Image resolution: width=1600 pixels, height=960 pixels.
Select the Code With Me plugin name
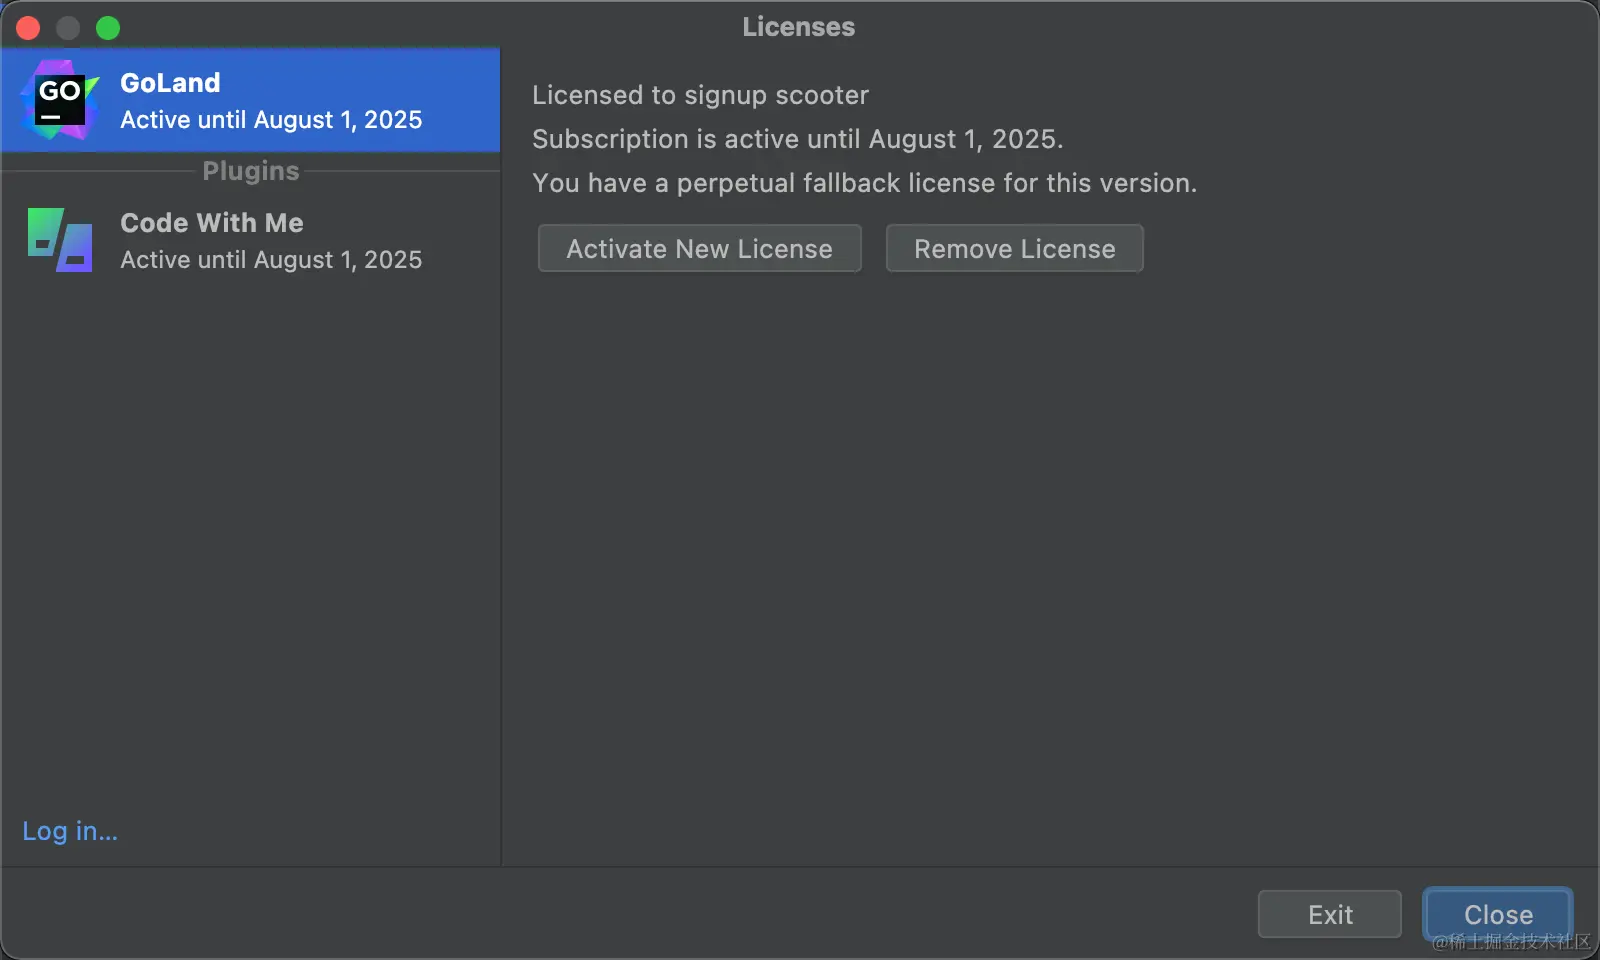pyautogui.click(x=212, y=223)
